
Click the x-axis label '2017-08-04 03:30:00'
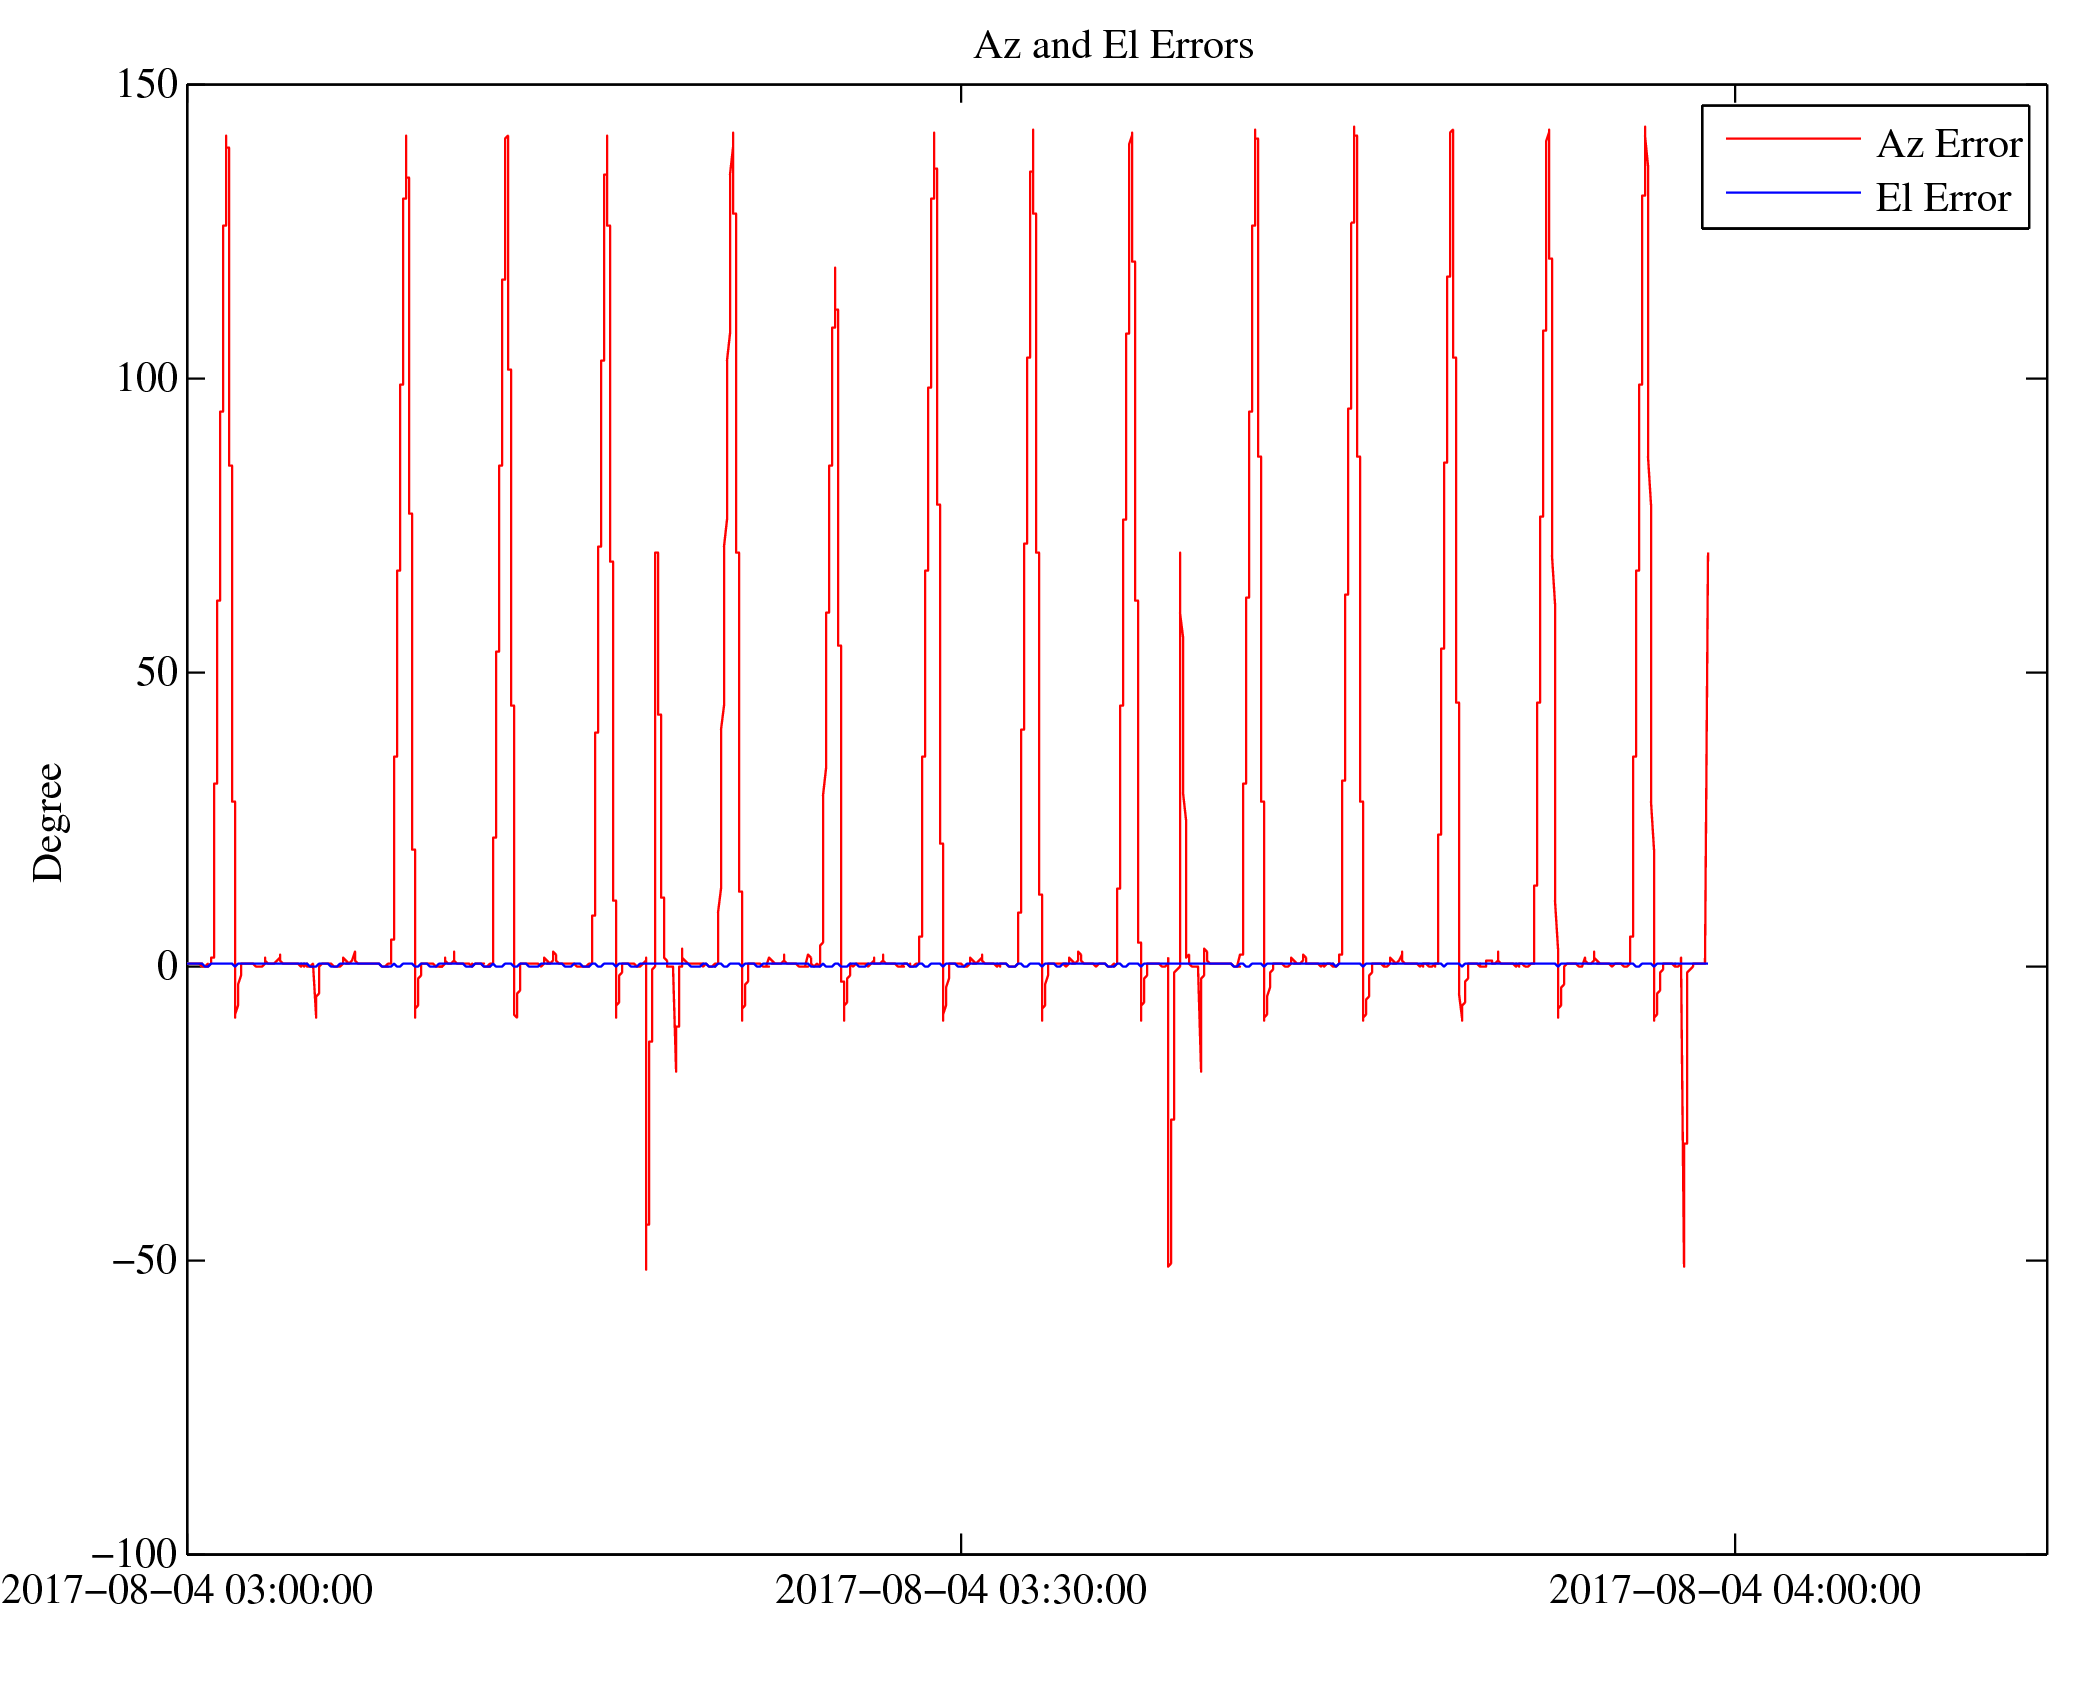tap(961, 1590)
